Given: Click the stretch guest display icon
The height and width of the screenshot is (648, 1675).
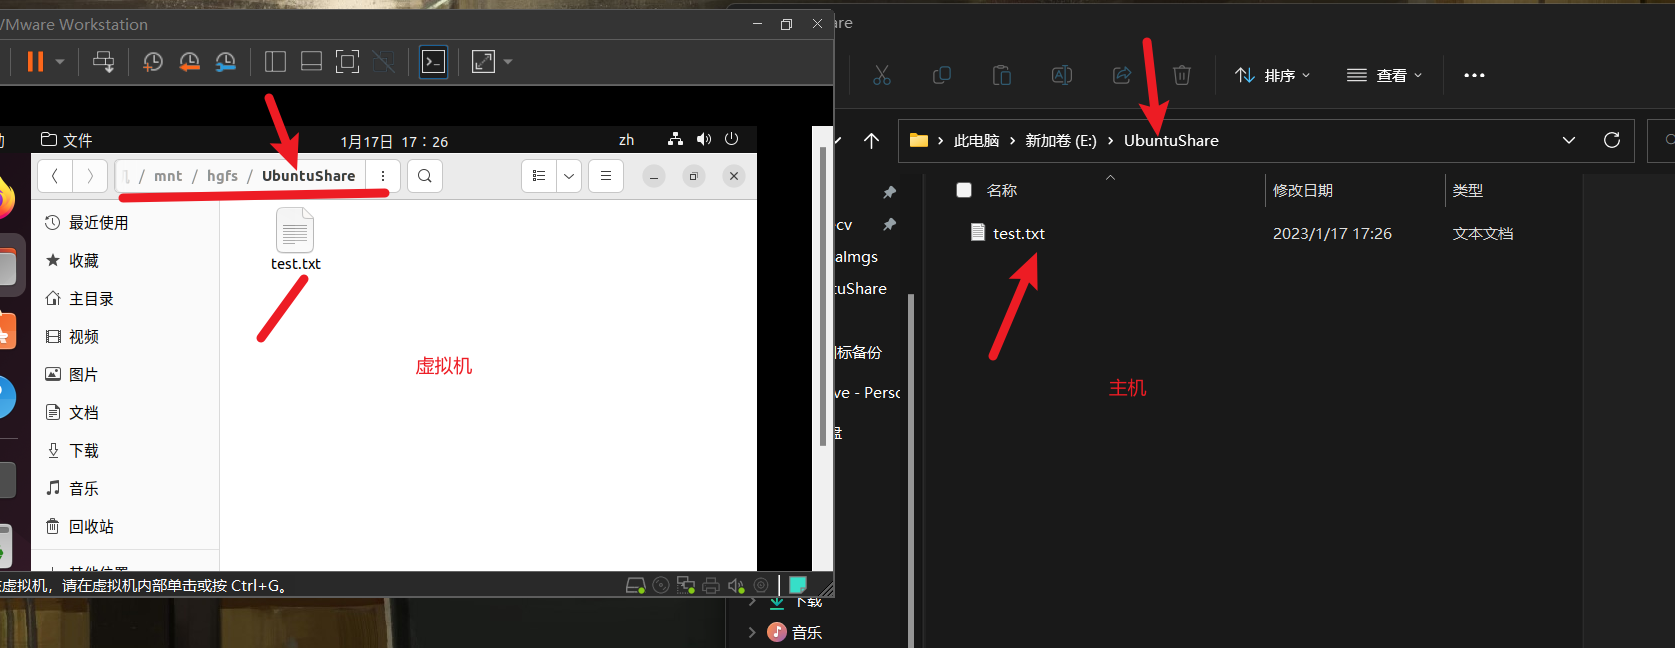Looking at the screenshot, I should coord(483,62).
